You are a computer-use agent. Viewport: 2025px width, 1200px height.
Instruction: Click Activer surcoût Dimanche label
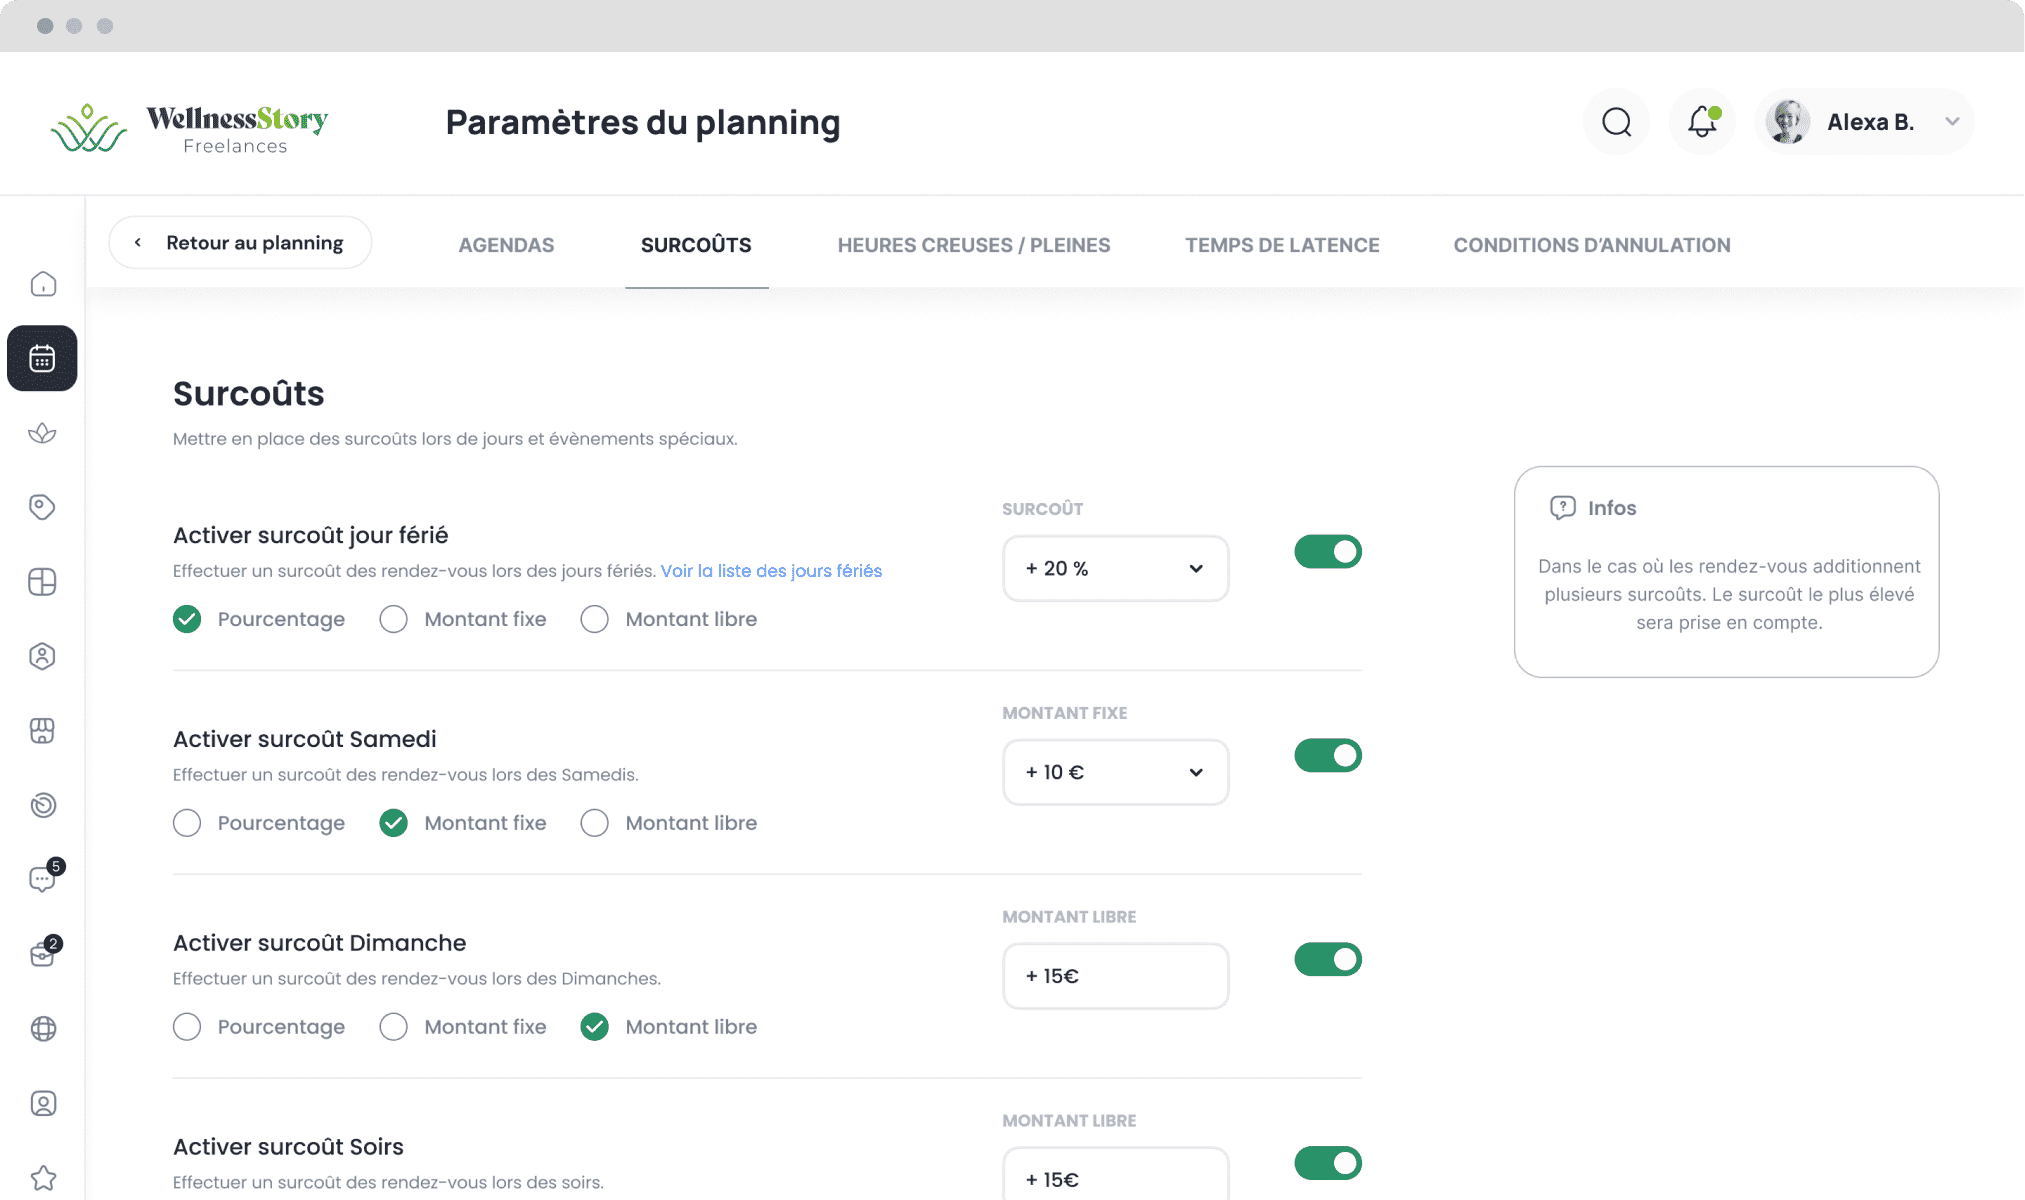(x=320, y=944)
